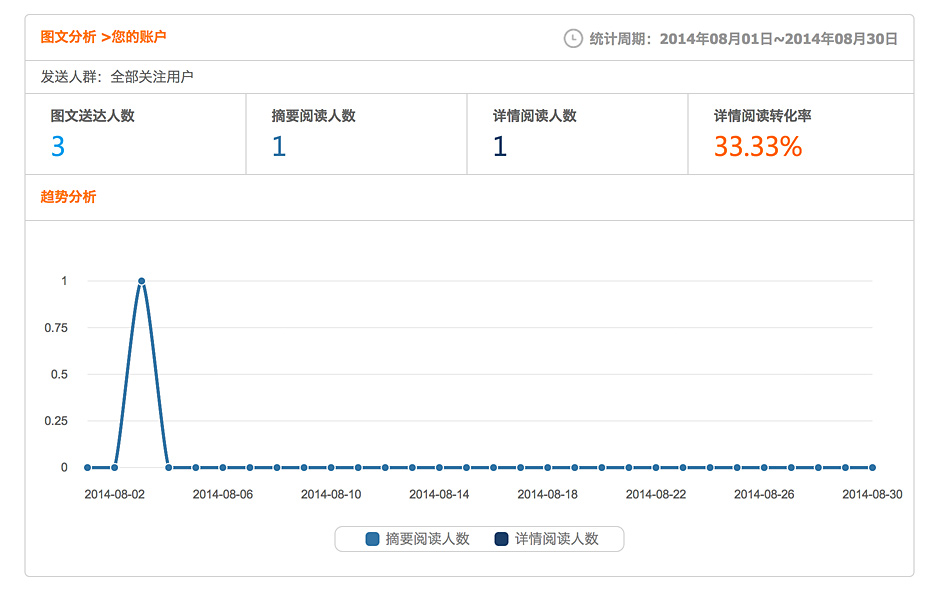Select the 您的账户 breadcrumb
Viewport: 940px width, 598px height.
(x=138, y=37)
